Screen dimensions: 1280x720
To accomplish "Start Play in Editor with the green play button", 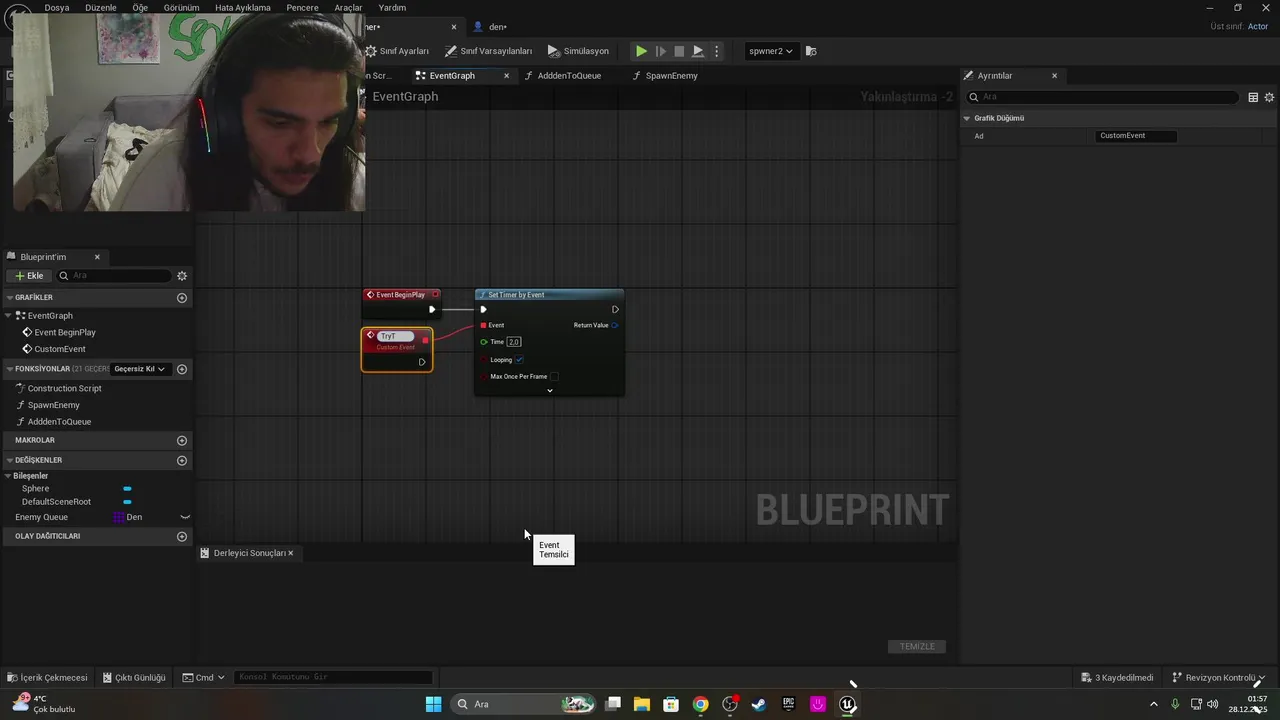I will click(x=641, y=51).
